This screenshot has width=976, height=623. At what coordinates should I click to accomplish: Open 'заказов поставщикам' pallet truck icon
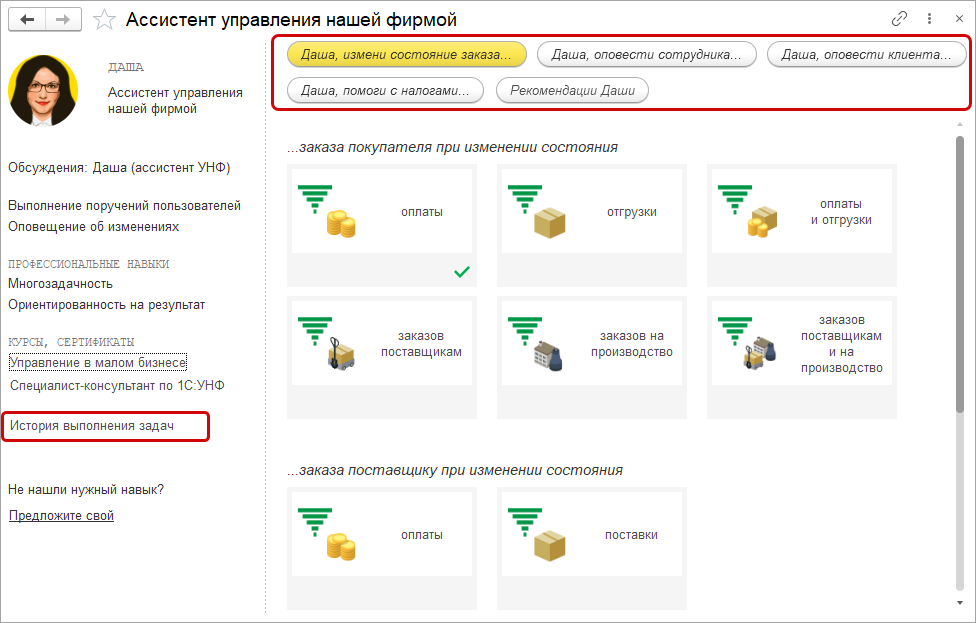[x=328, y=344]
